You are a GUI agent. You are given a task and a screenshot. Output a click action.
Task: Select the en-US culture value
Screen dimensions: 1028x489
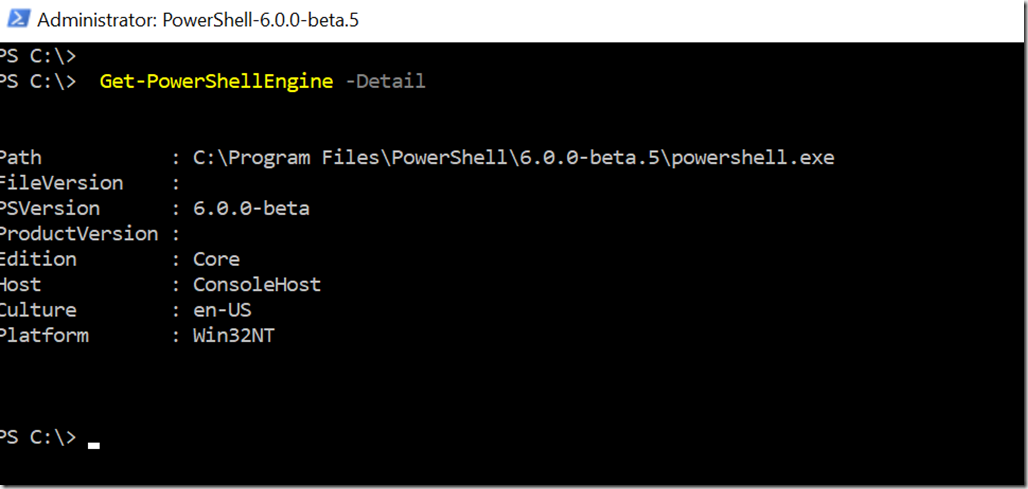click(222, 310)
